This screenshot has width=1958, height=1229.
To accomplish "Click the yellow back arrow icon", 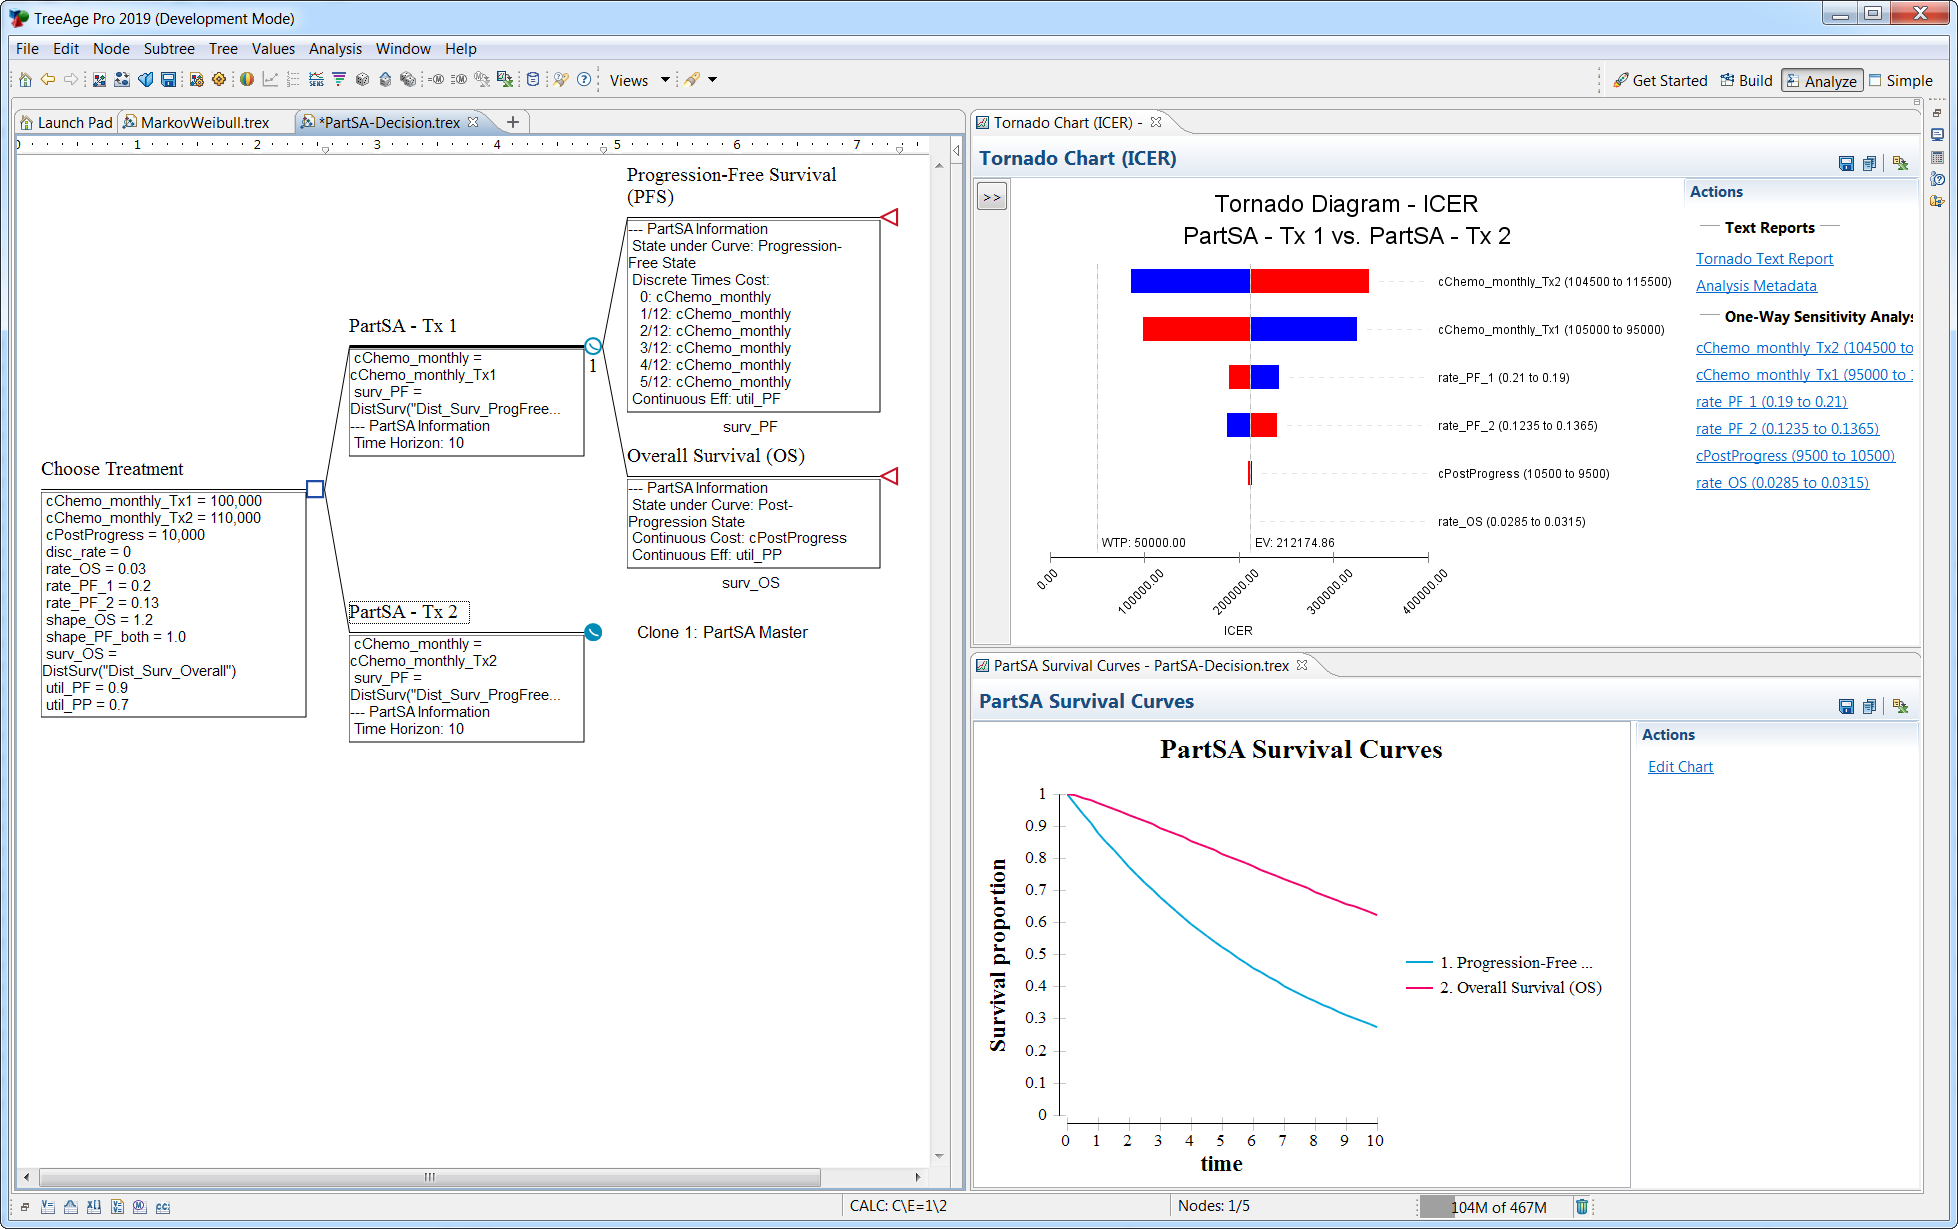I will [x=48, y=80].
